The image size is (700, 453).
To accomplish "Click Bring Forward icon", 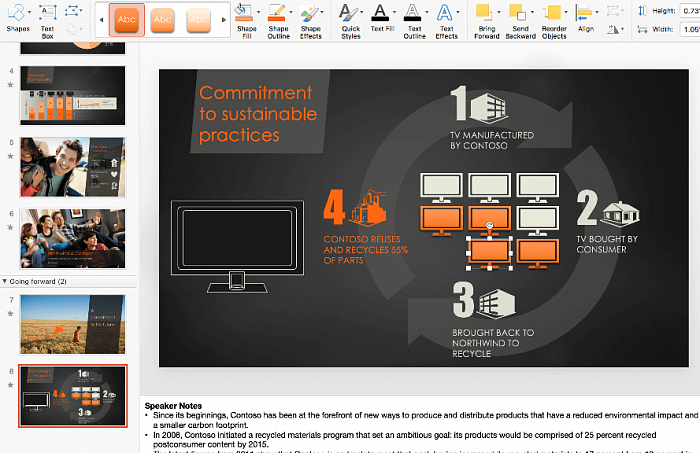I will pos(483,13).
